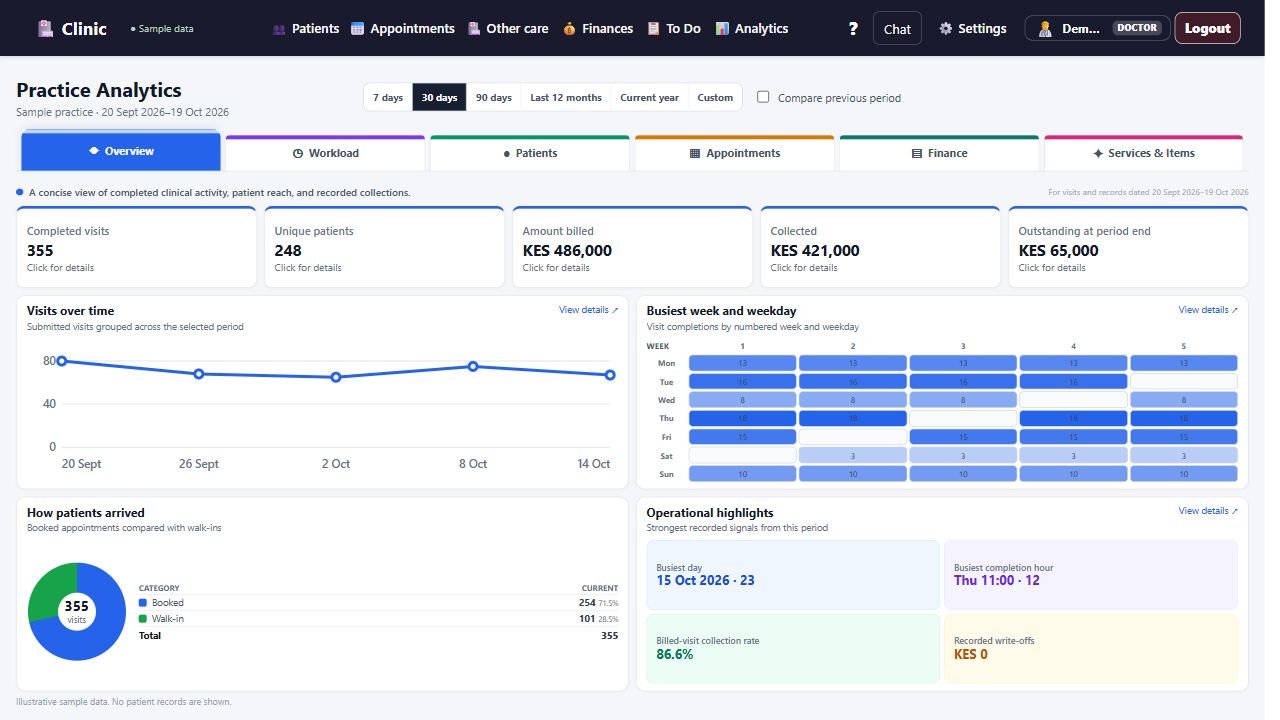This screenshot has width=1280, height=720.
Task: Open help with the question mark icon
Action: point(853,29)
